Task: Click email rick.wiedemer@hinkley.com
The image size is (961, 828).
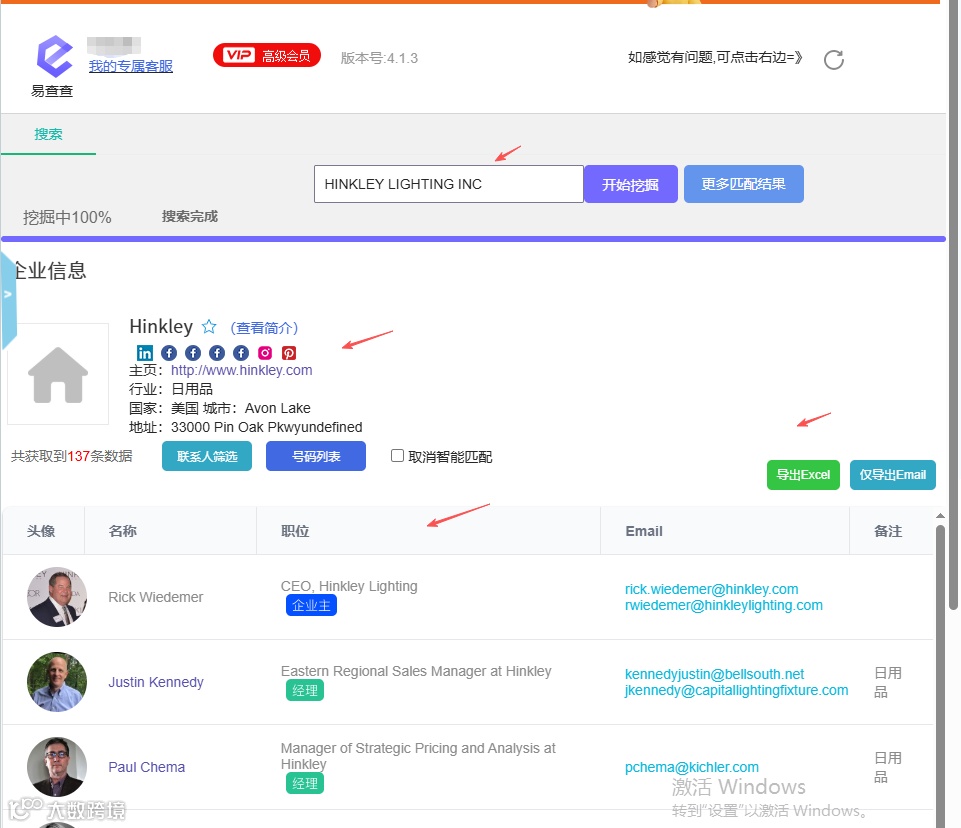Action: 712,589
